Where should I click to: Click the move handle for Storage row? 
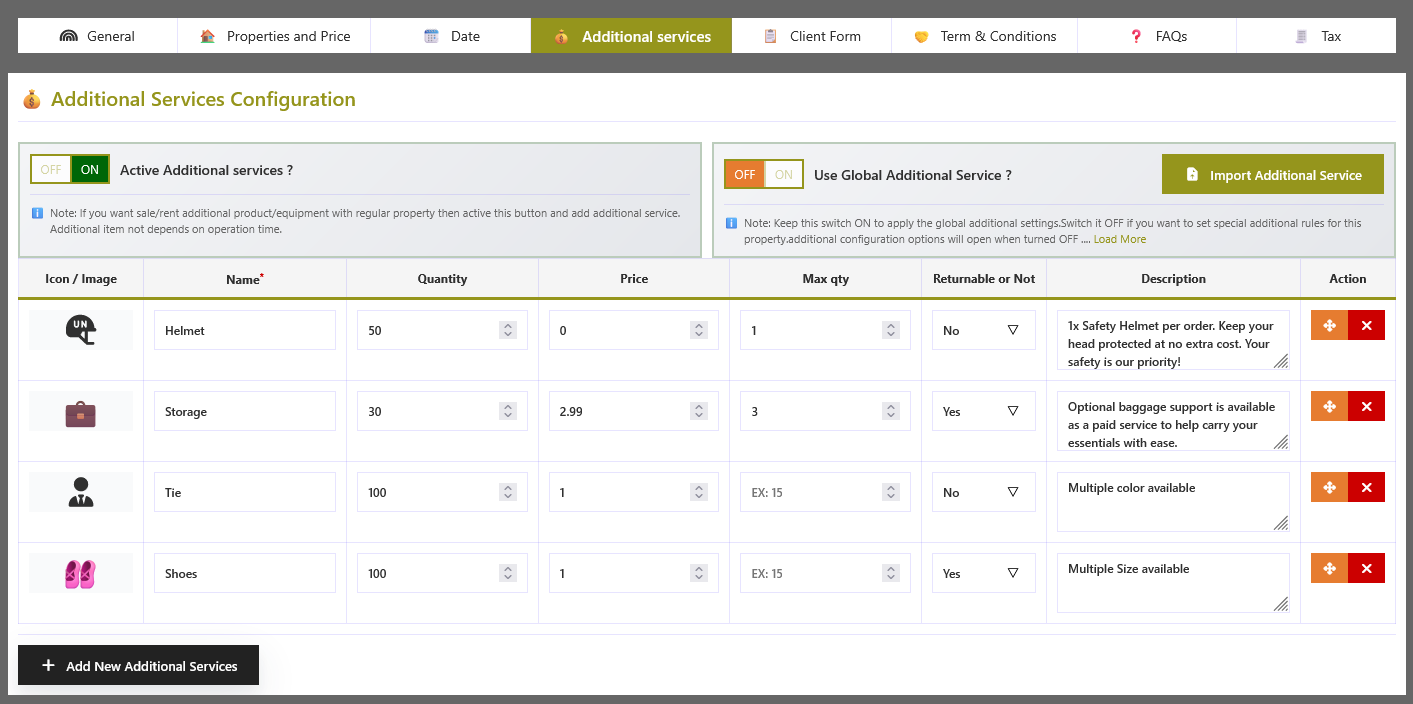click(1329, 406)
